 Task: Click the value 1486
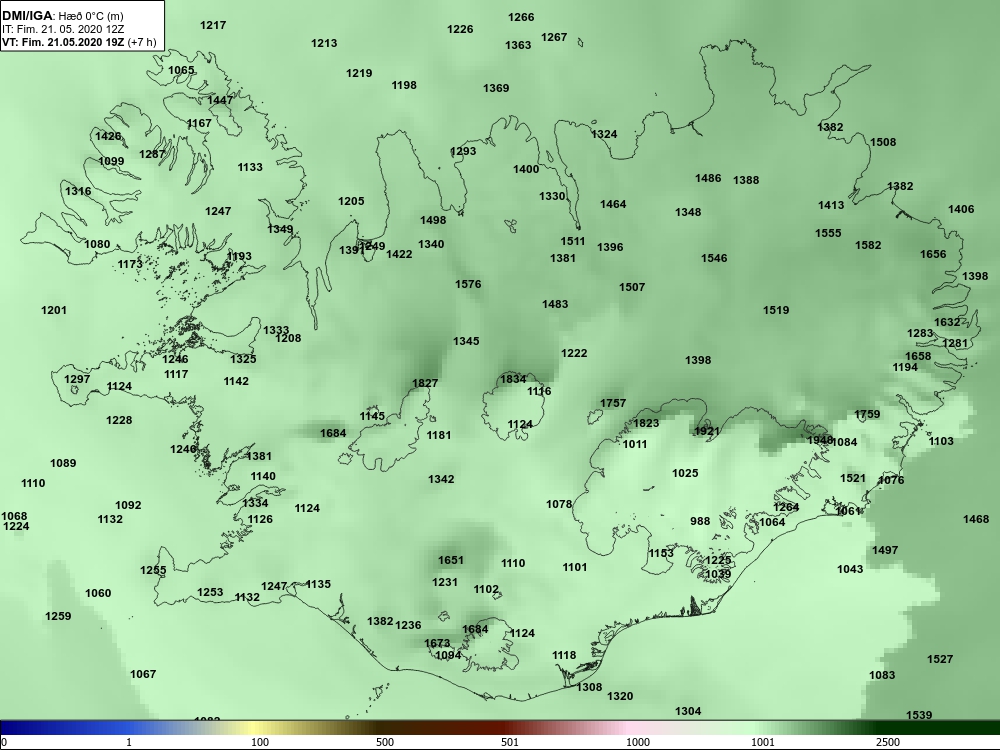tap(708, 178)
